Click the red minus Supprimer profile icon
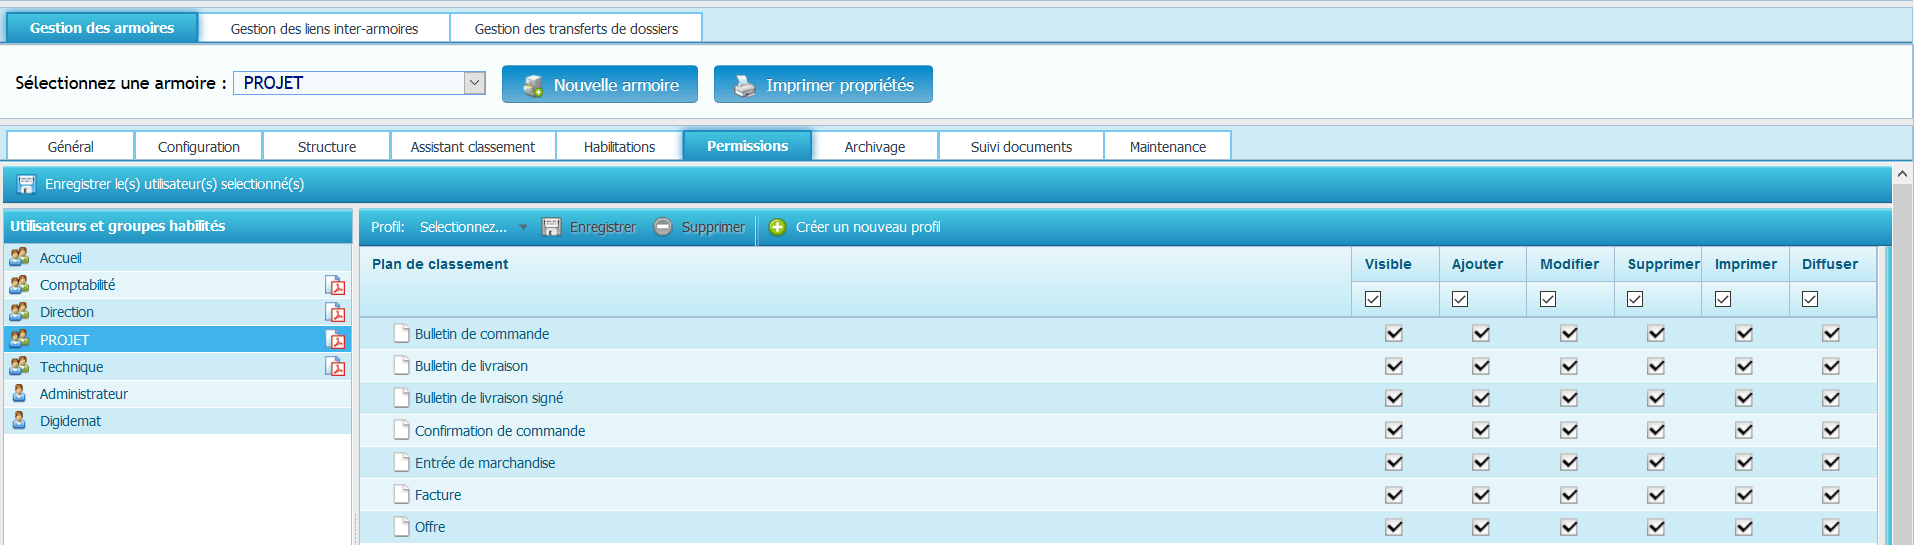 (663, 227)
